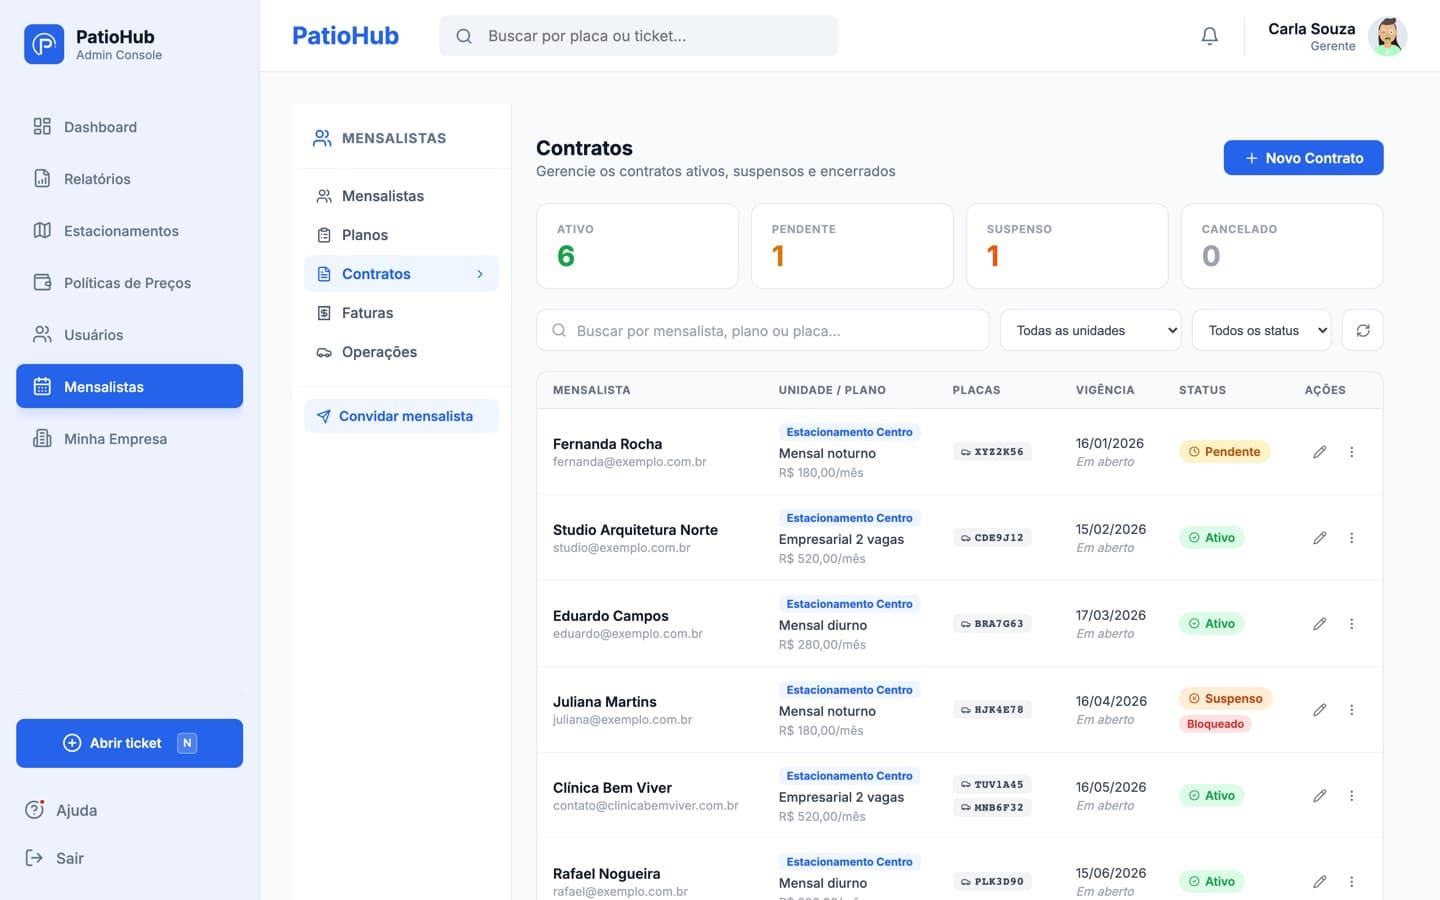Open more actions for Fernanda Rocha
Image resolution: width=1440 pixels, height=900 pixels.
tap(1351, 452)
